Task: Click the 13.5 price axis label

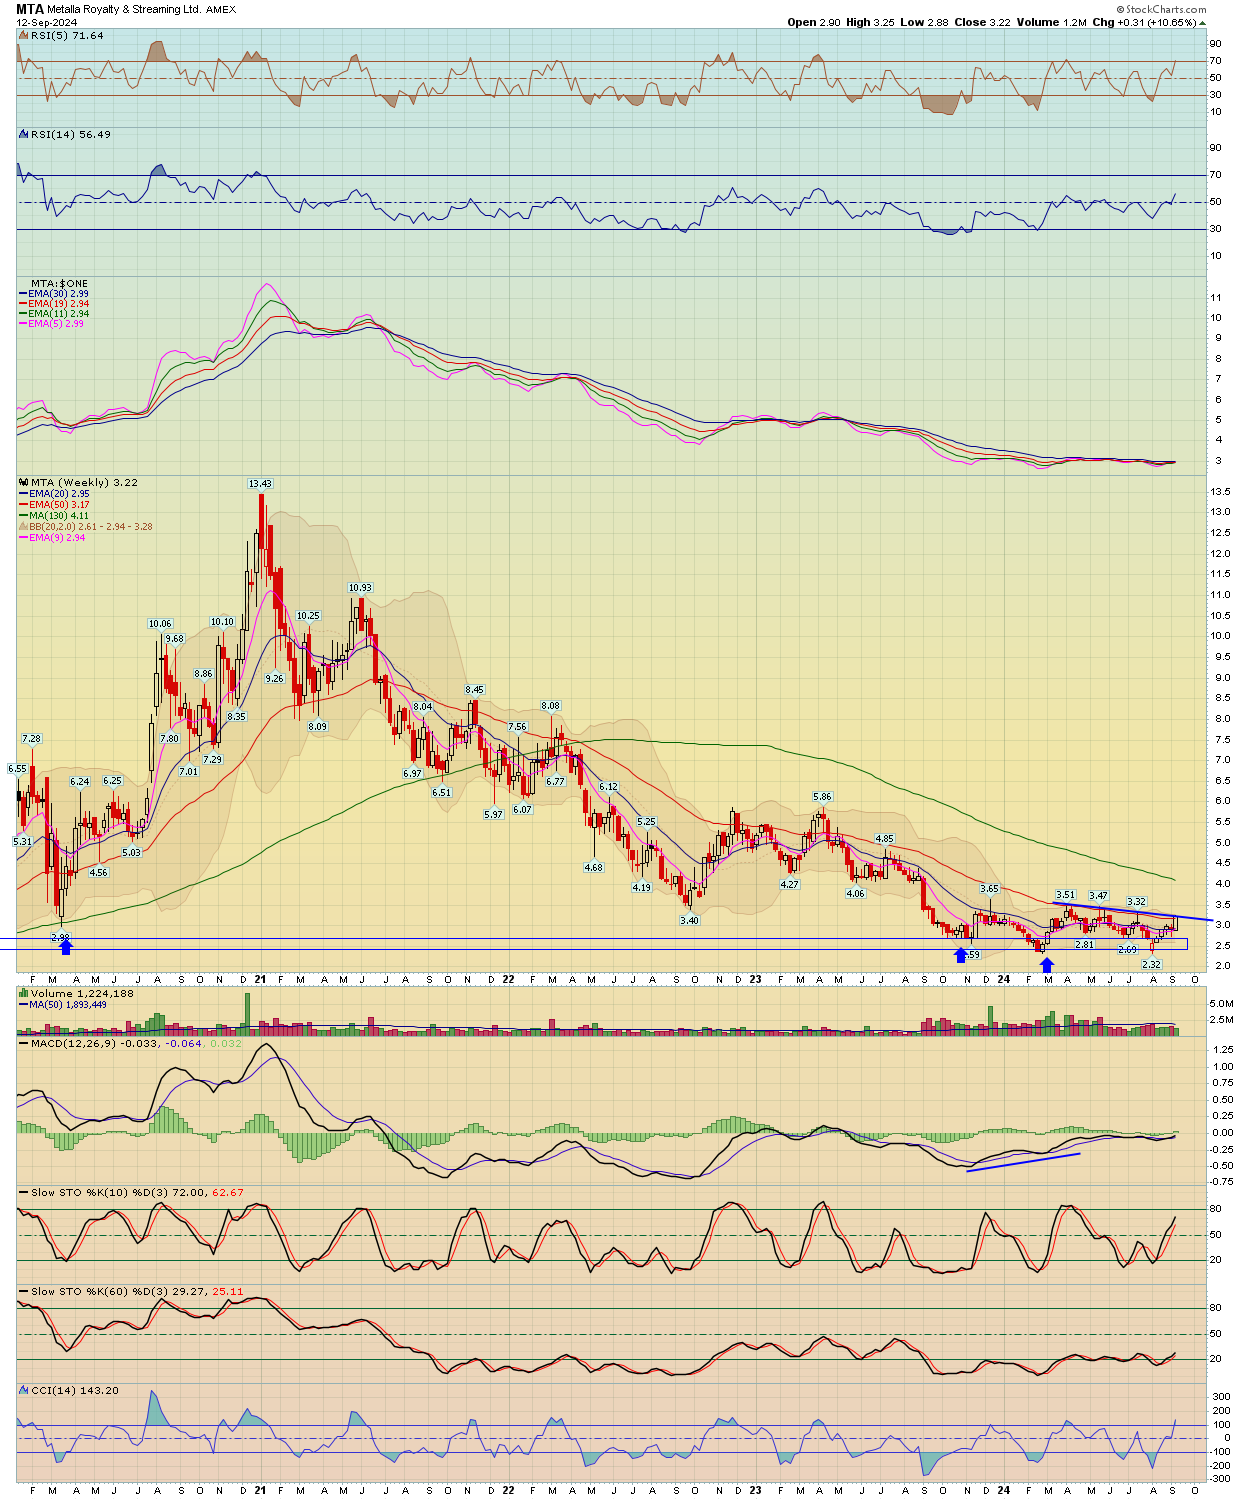Action: tap(1220, 492)
